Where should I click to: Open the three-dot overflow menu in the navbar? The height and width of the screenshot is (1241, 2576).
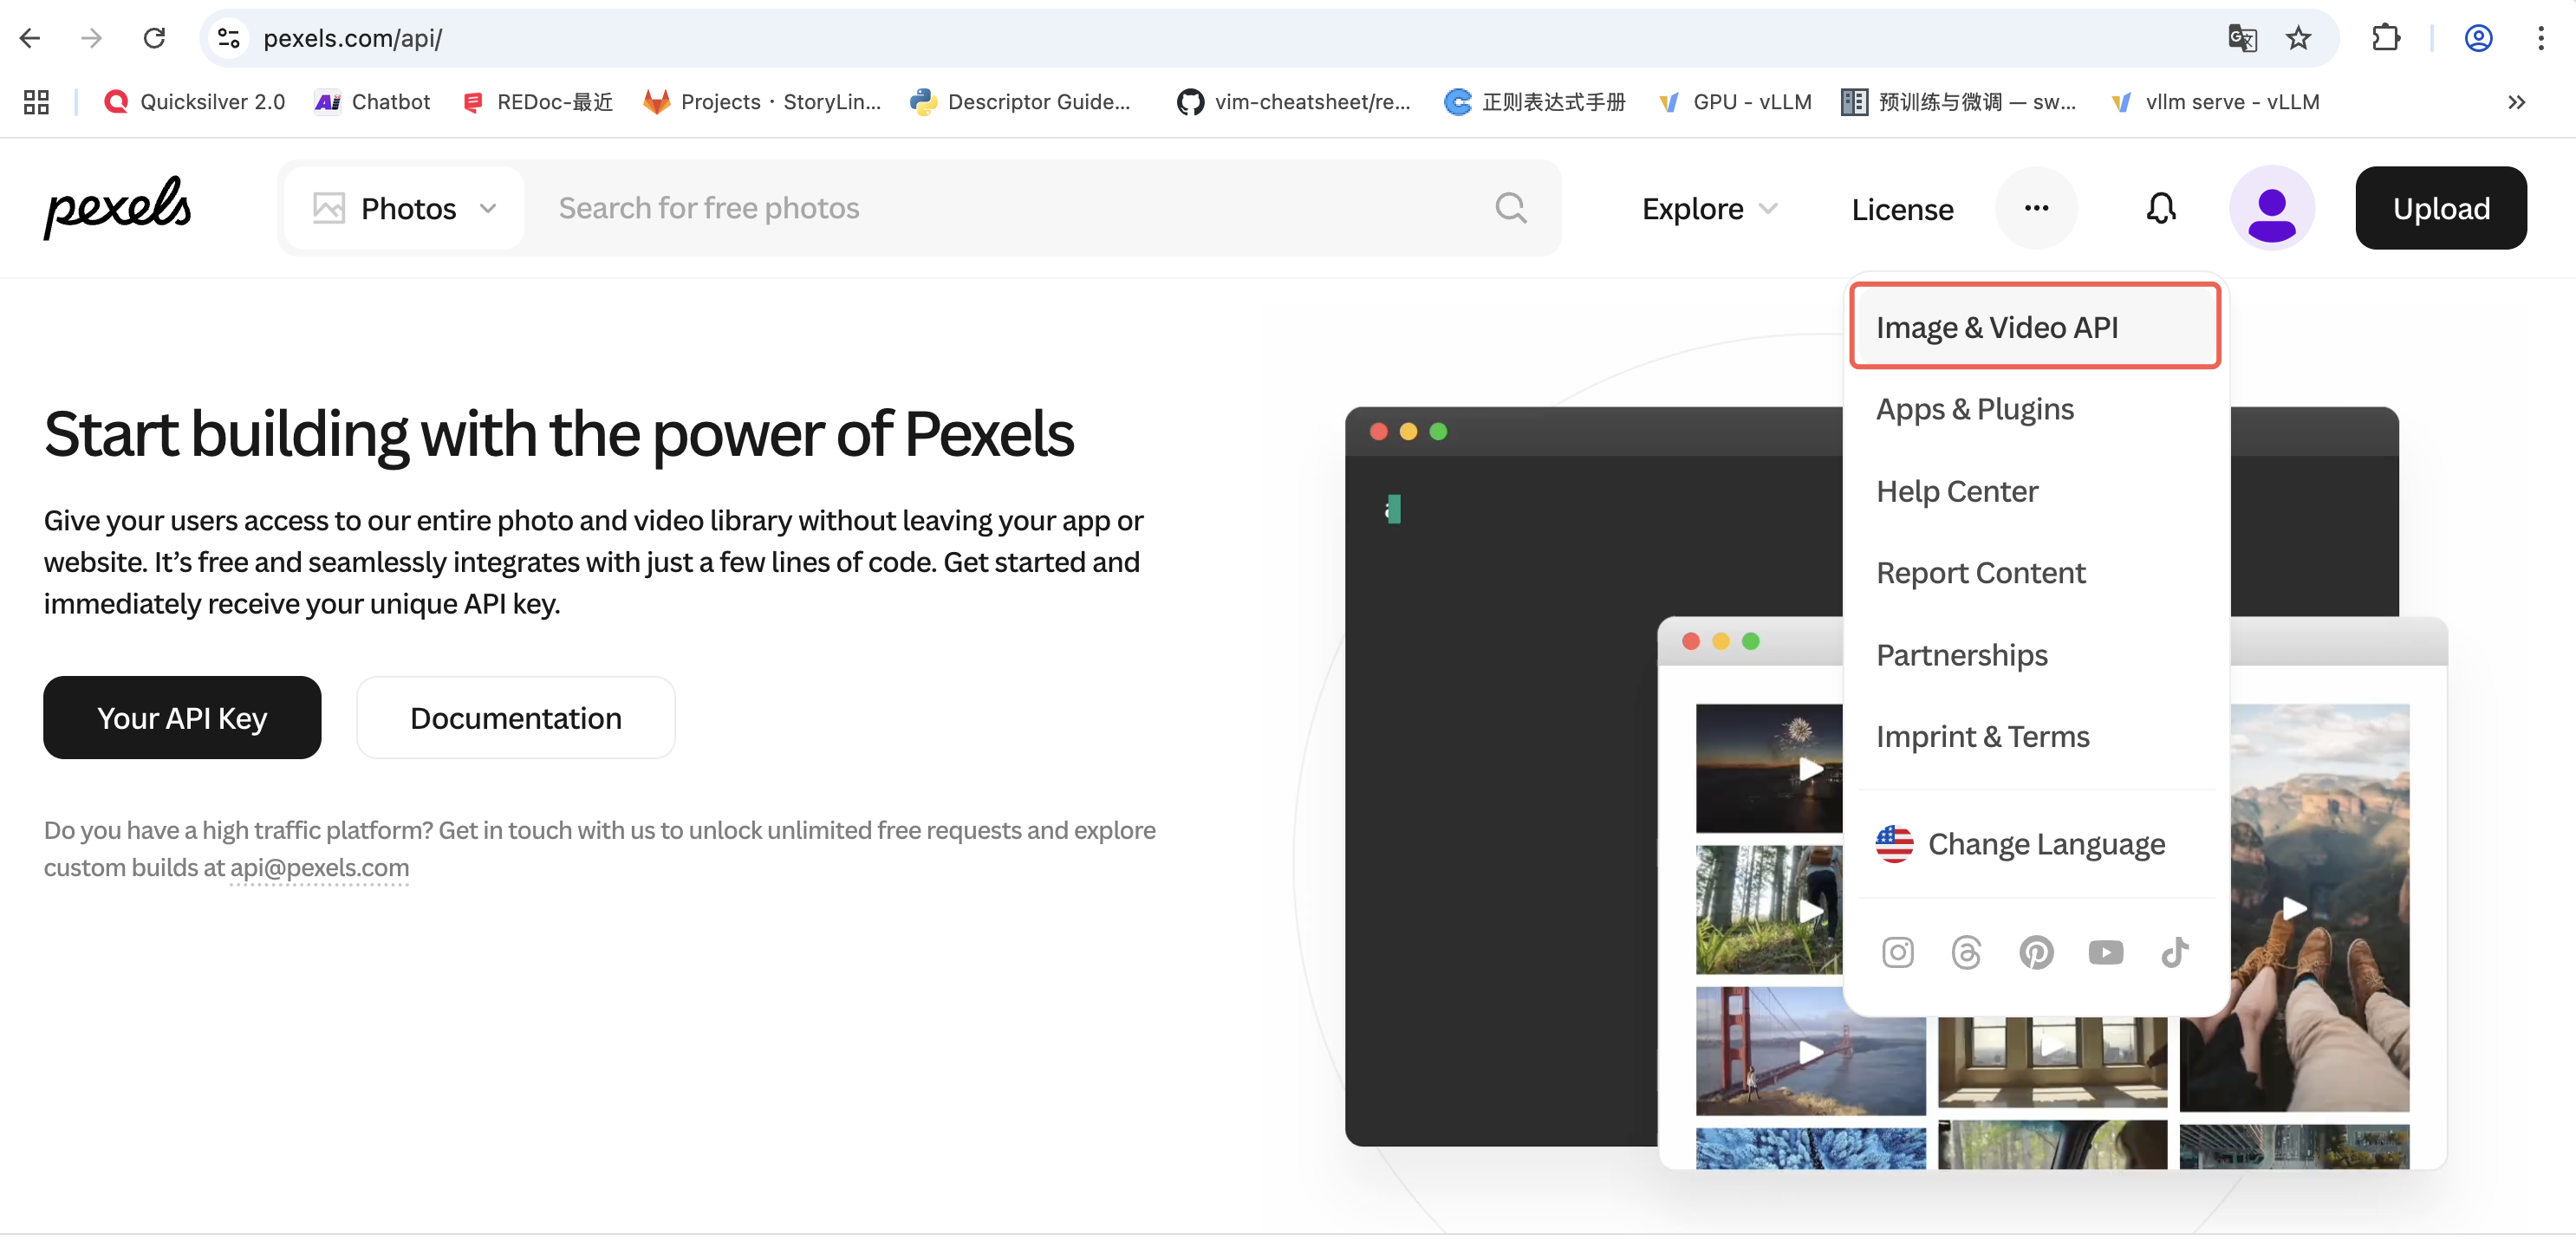point(2036,208)
